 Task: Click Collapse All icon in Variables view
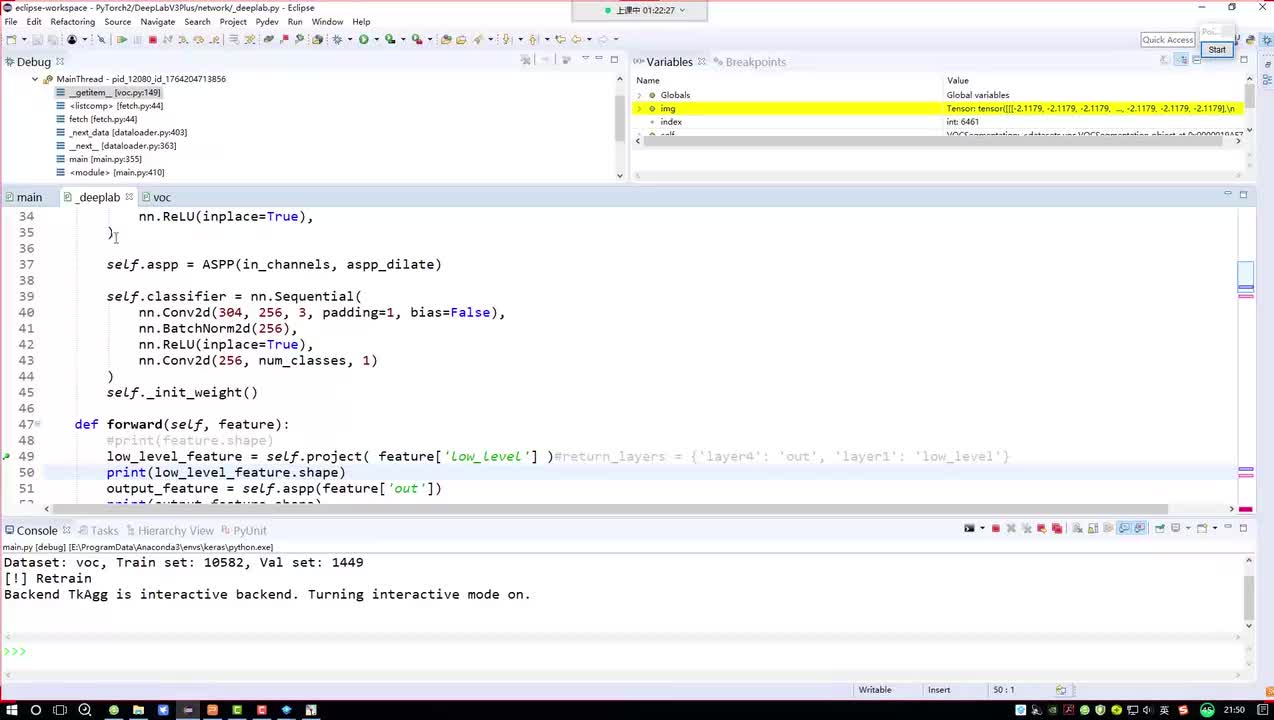[1197, 60]
